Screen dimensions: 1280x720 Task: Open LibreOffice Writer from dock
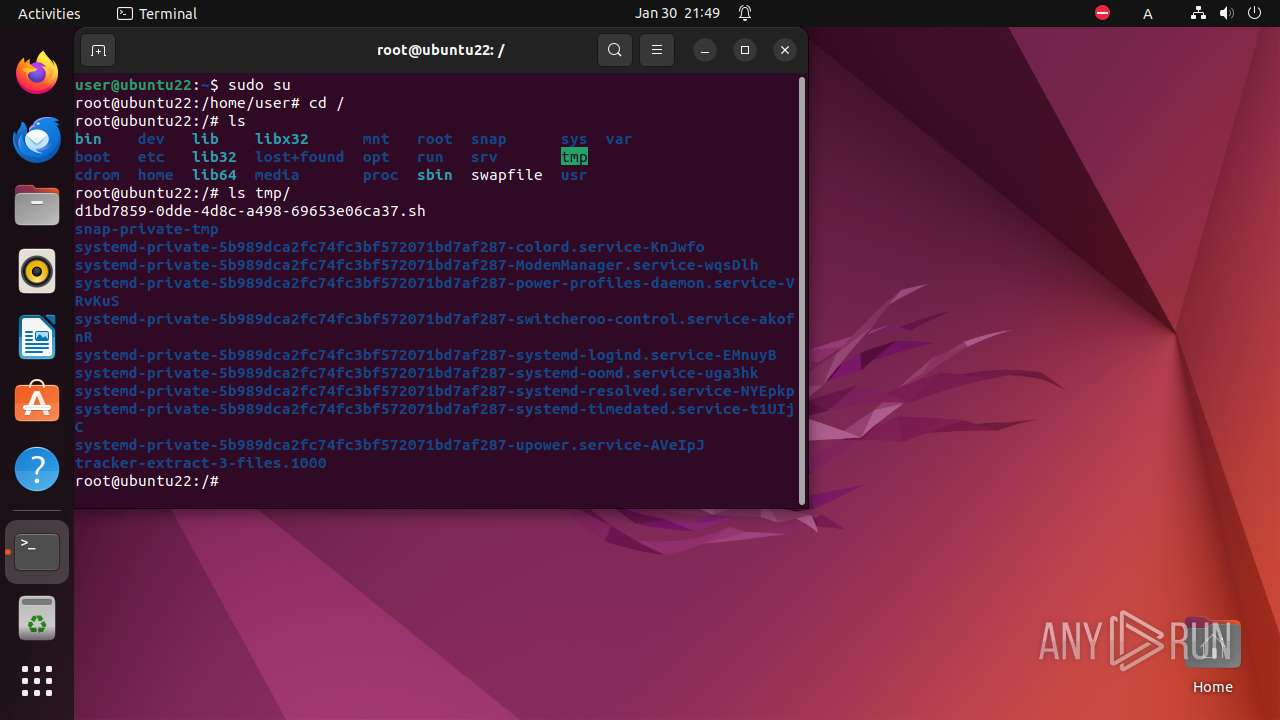37,337
